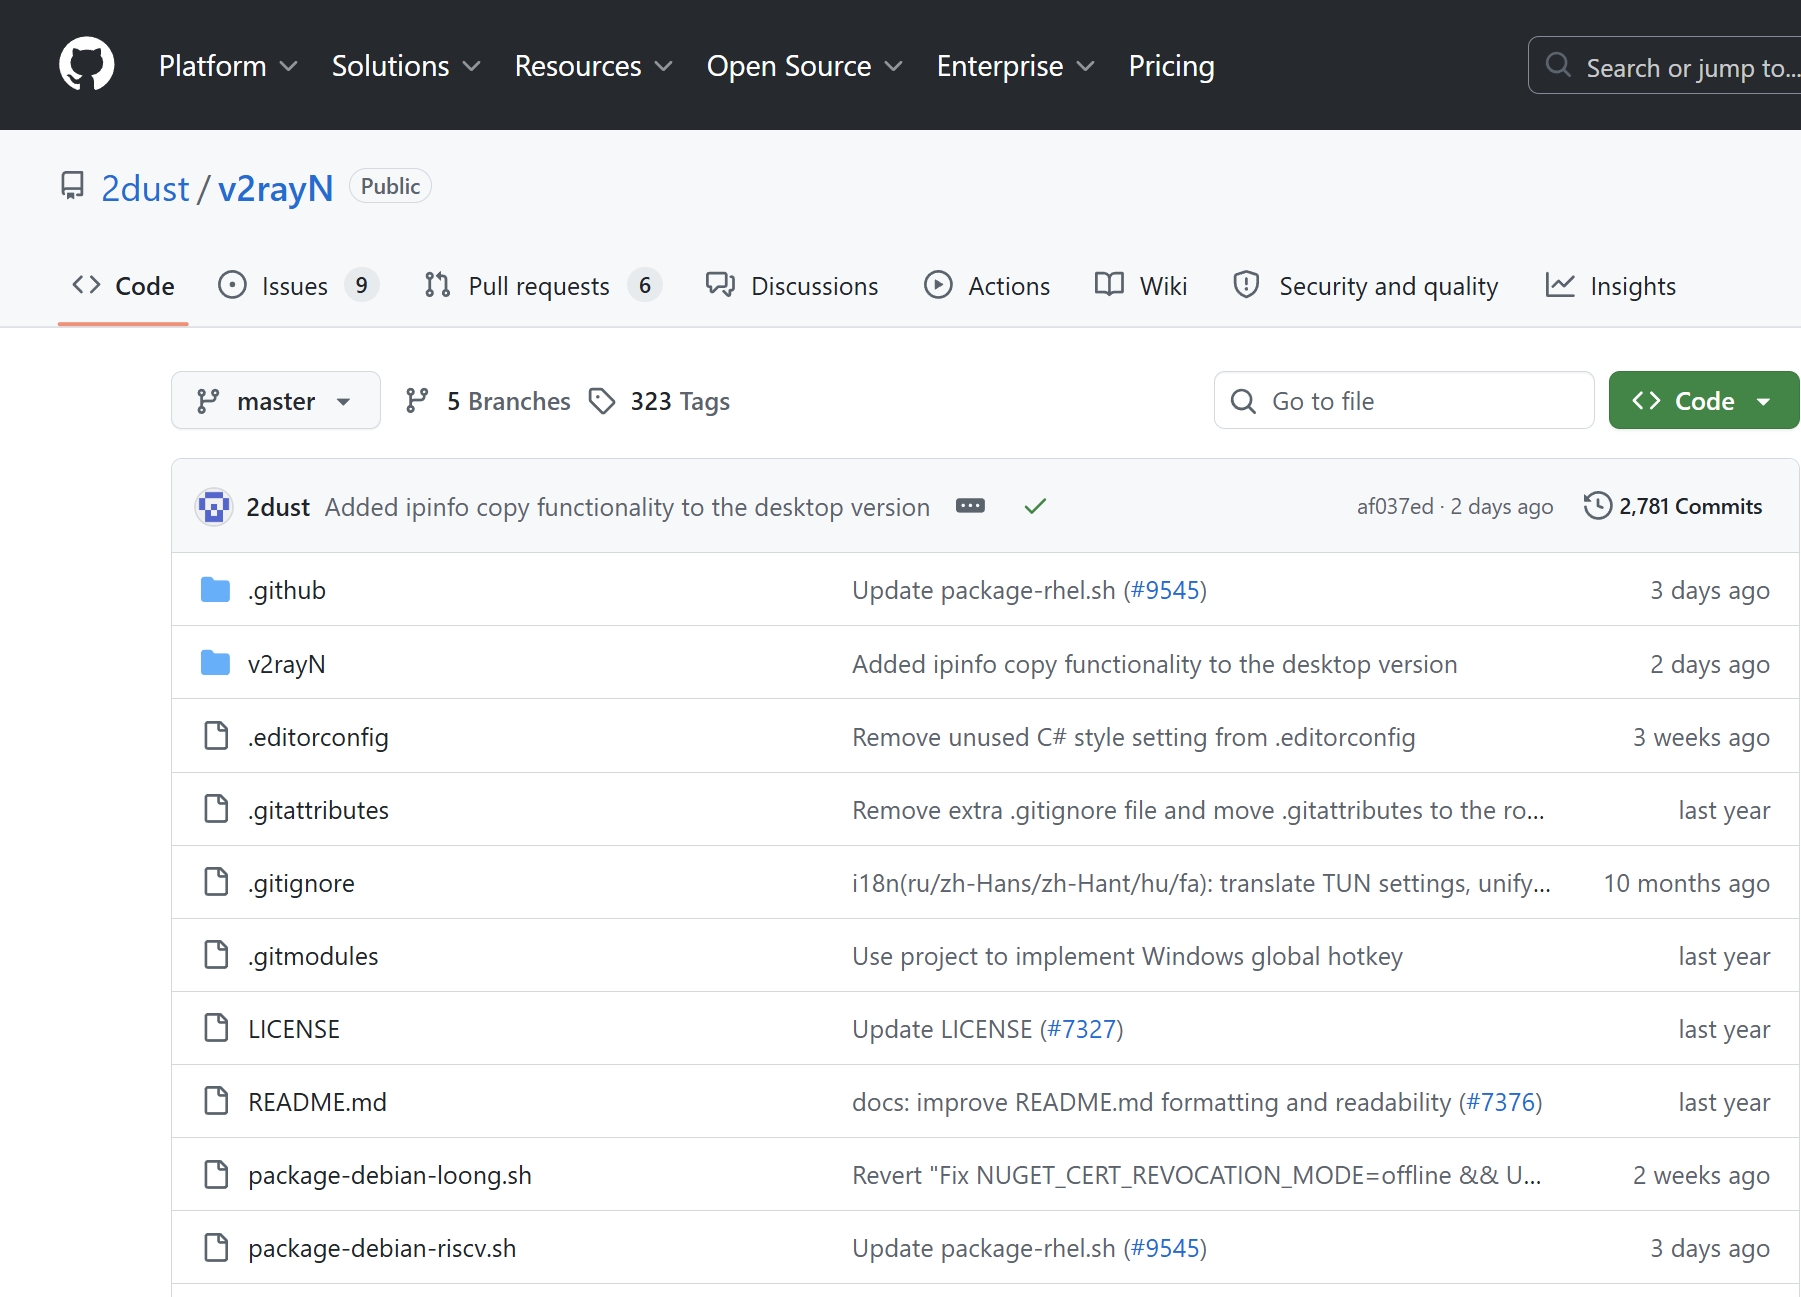
Task: Click the file icon for .gitattributes
Action: (x=216, y=809)
